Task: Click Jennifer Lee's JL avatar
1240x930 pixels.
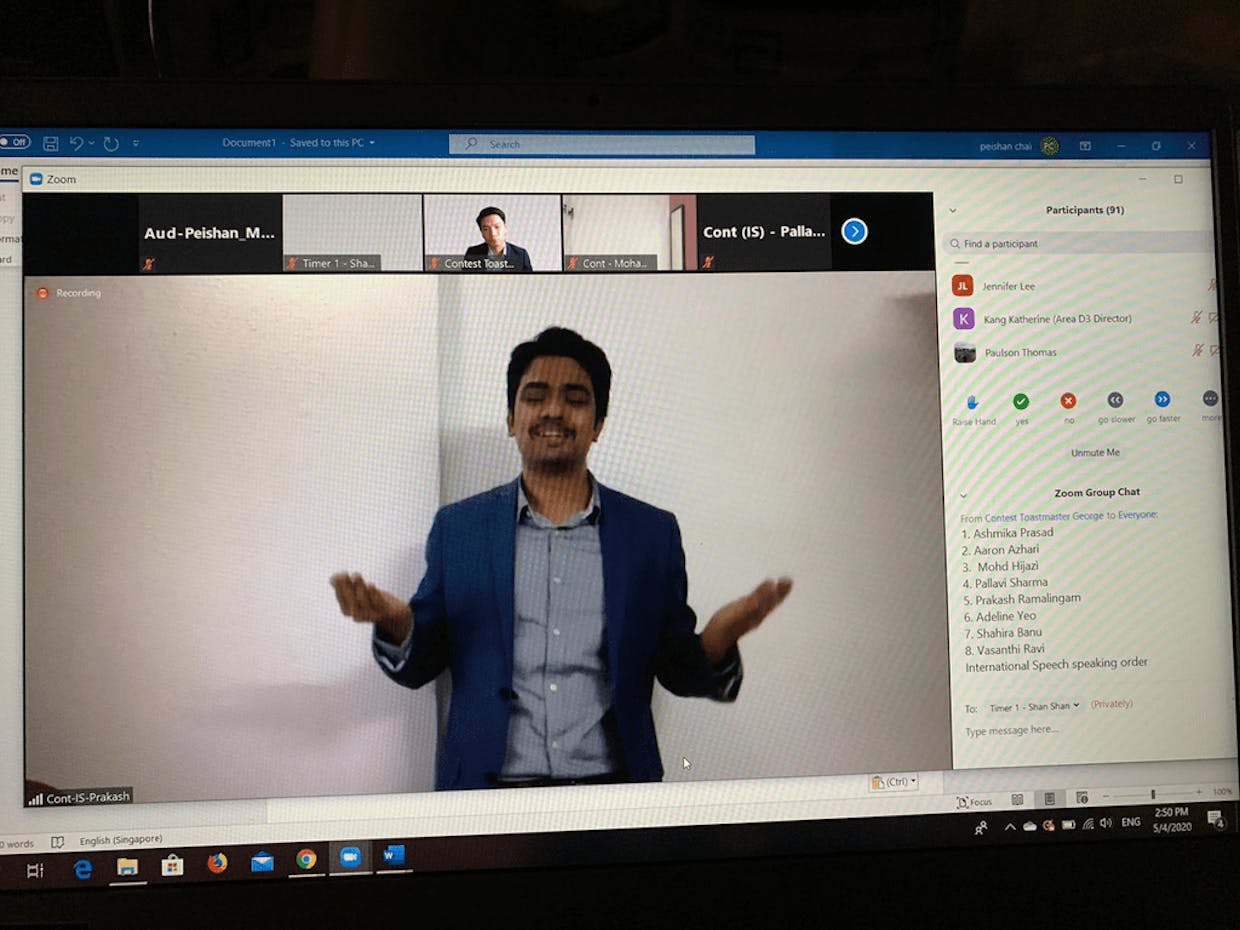Action: pyautogui.click(x=962, y=286)
